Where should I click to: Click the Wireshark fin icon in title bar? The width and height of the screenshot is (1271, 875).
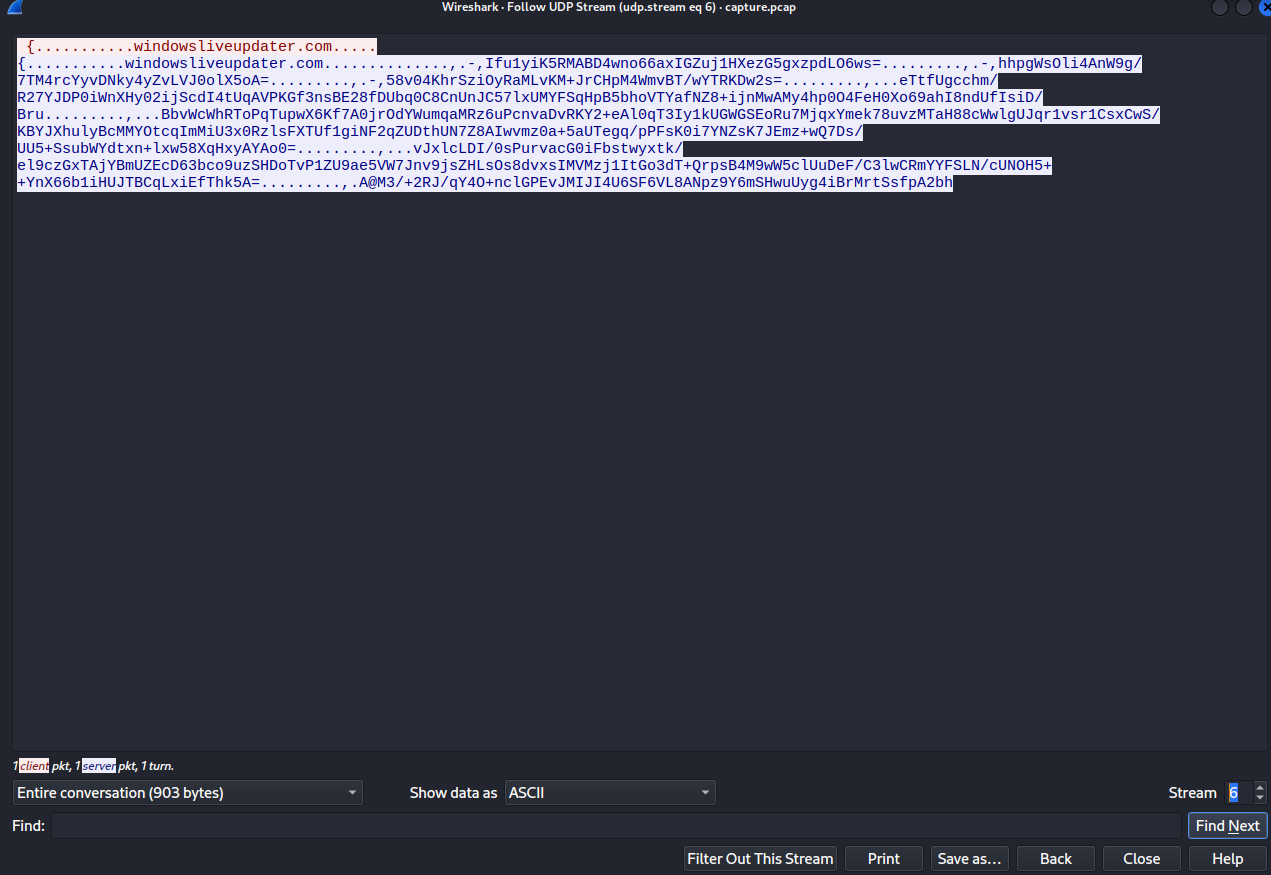pos(12,7)
